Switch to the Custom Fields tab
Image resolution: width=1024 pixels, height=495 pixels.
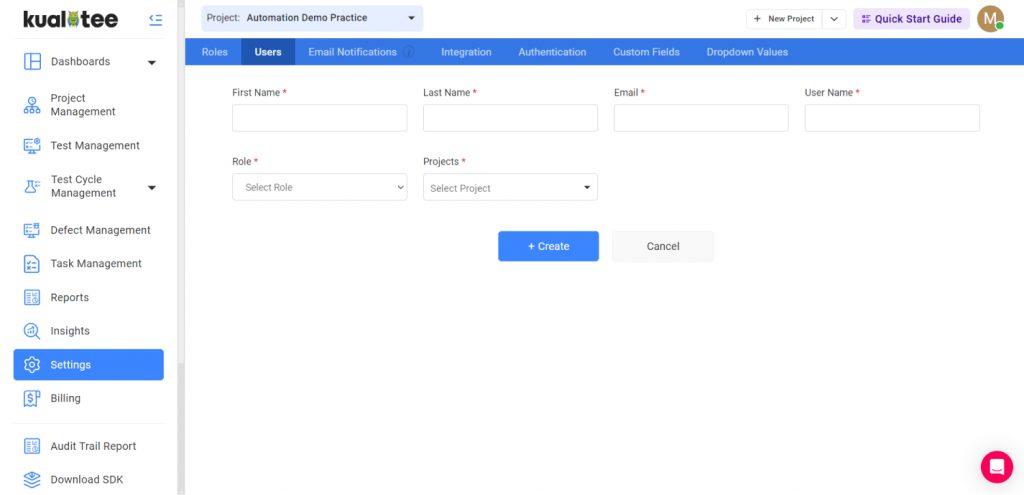point(646,52)
